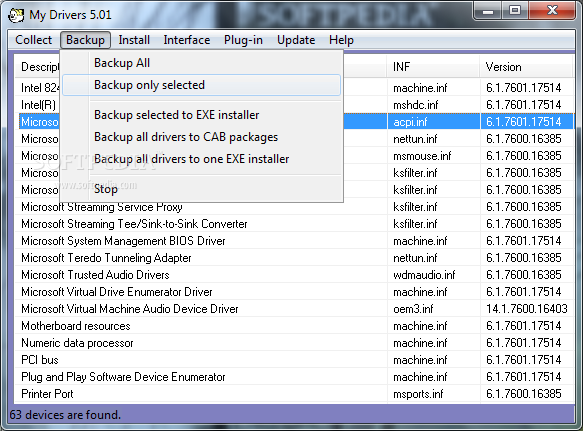
Task: Open the Install menu
Action: [134, 40]
